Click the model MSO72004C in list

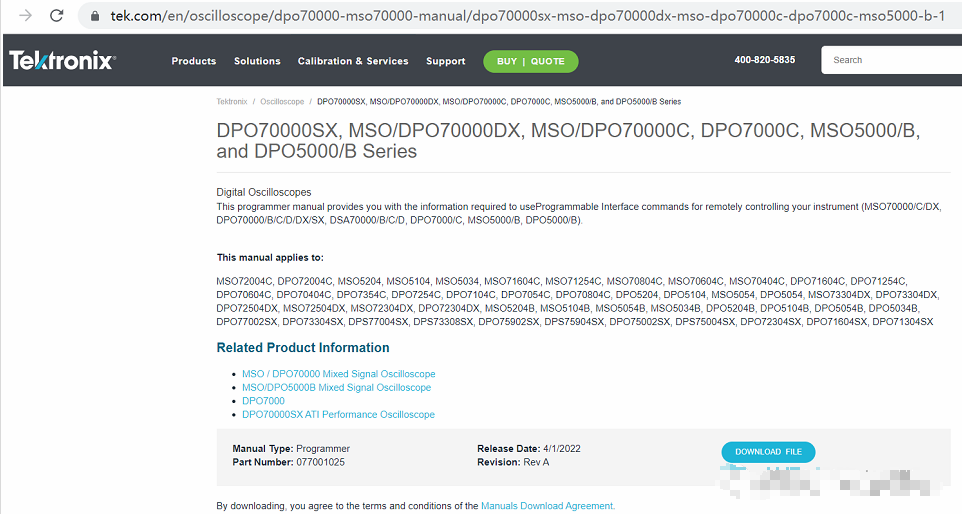(244, 282)
